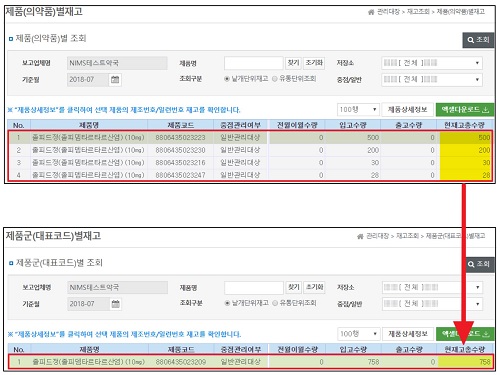Click the upper 조회 search button
Image resolution: width=500 pixels, height=375 pixels.
point(478,40)
